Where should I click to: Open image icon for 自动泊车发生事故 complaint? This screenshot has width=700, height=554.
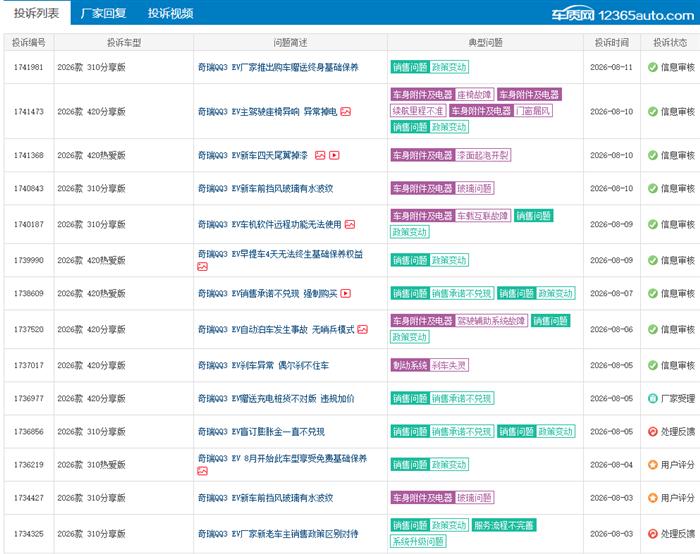(x=362, y=329)
